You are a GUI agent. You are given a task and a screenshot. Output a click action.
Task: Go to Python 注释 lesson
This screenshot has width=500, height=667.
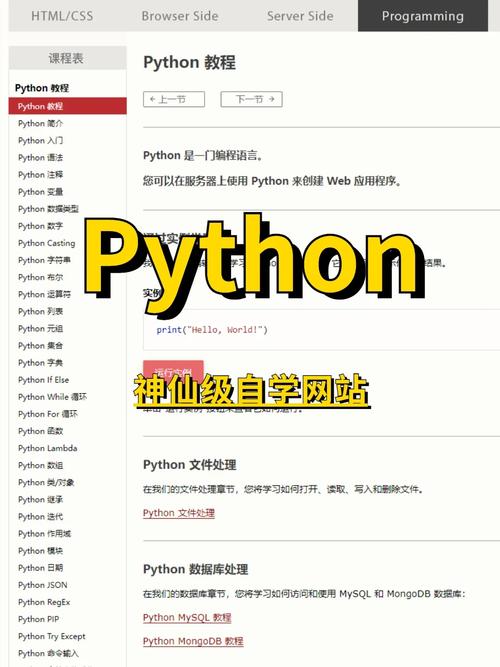click(x=40, y=174)
